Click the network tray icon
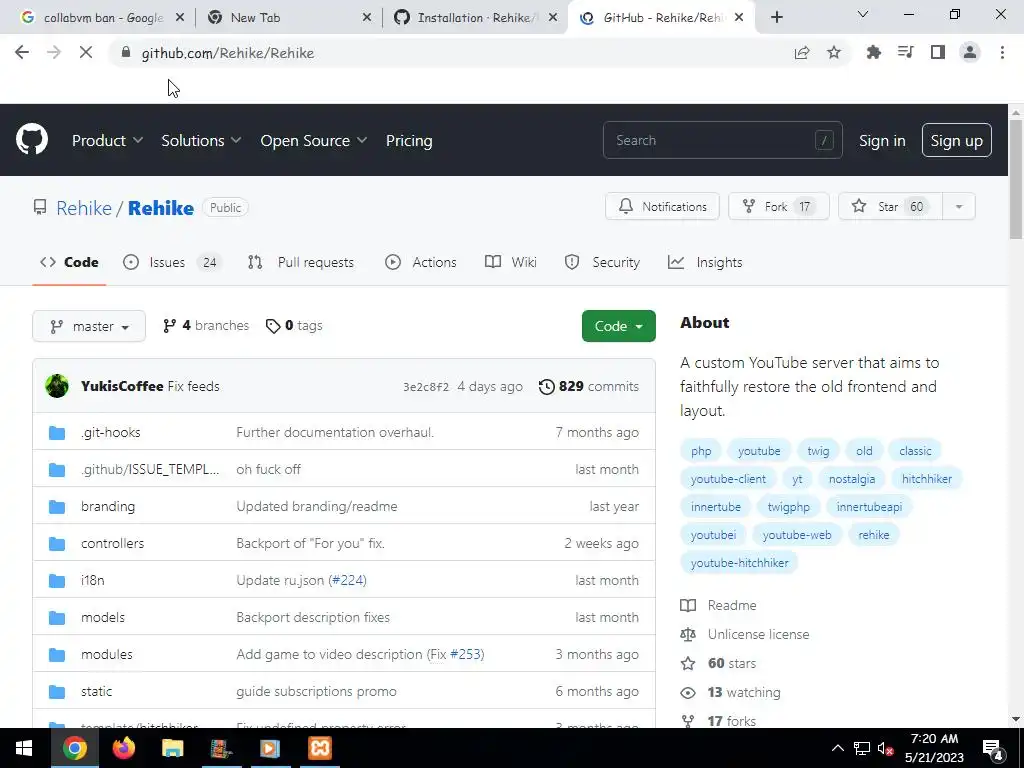Screen dimensions: 1024x768 click(861, 748)
